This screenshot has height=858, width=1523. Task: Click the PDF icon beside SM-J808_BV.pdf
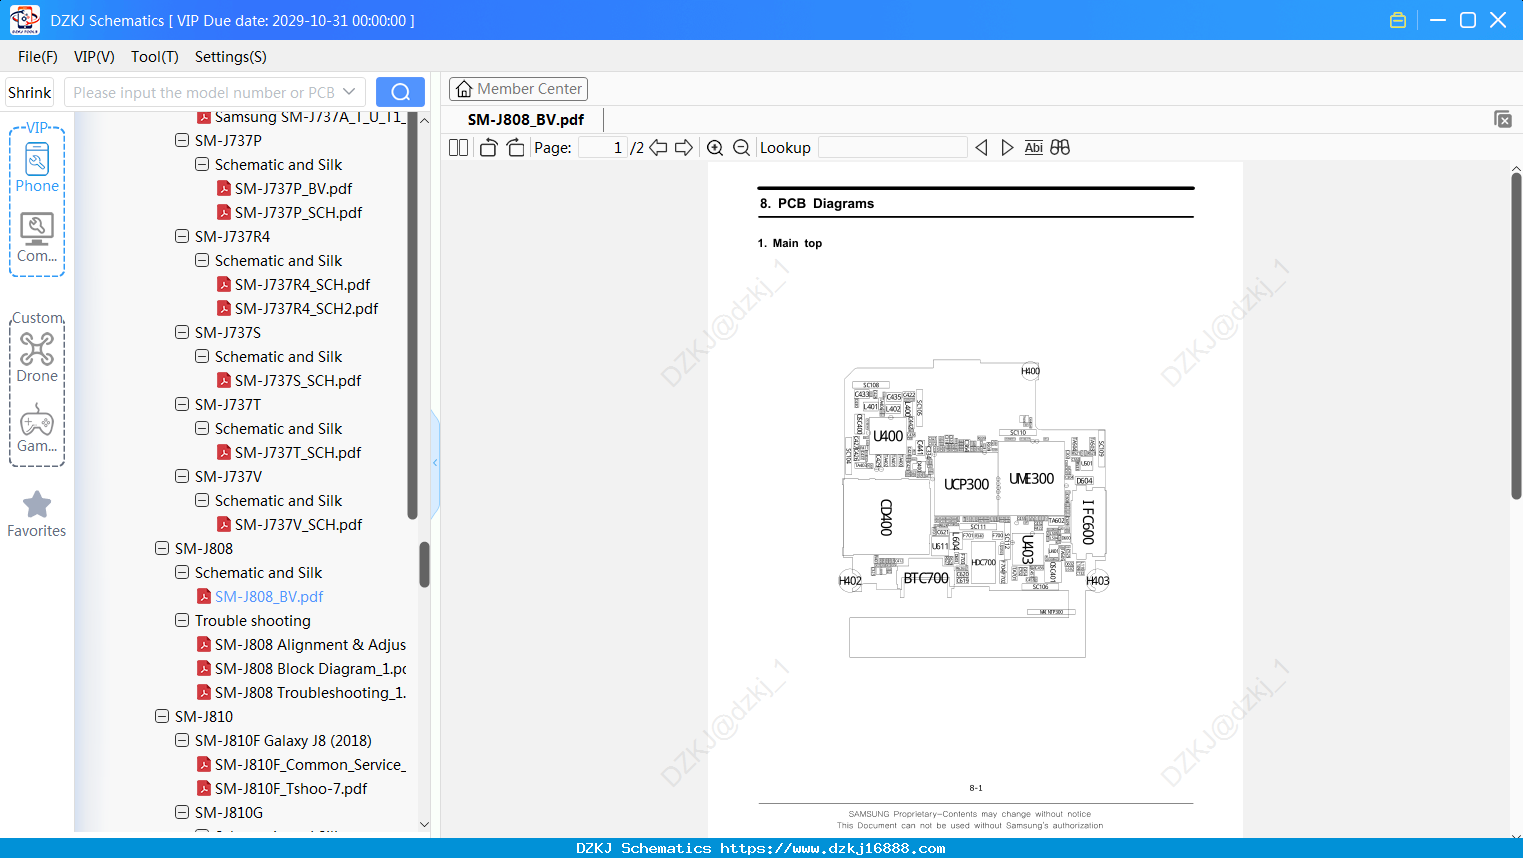[x=204, y=596]
